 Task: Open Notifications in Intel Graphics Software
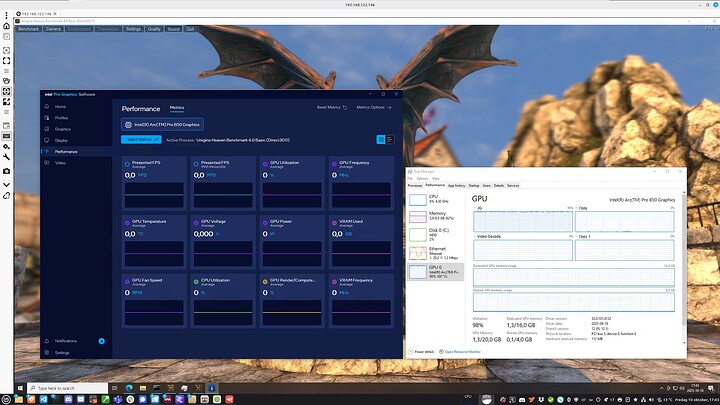tap(67, 341)
